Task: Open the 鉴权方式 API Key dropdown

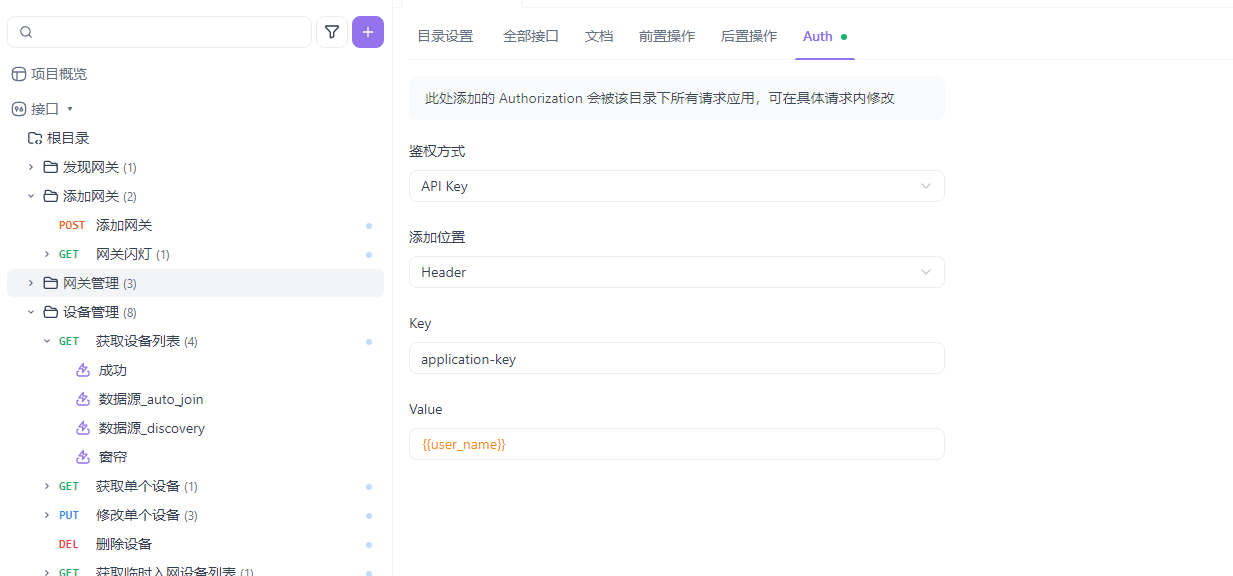Action: (x=676, y=186)
